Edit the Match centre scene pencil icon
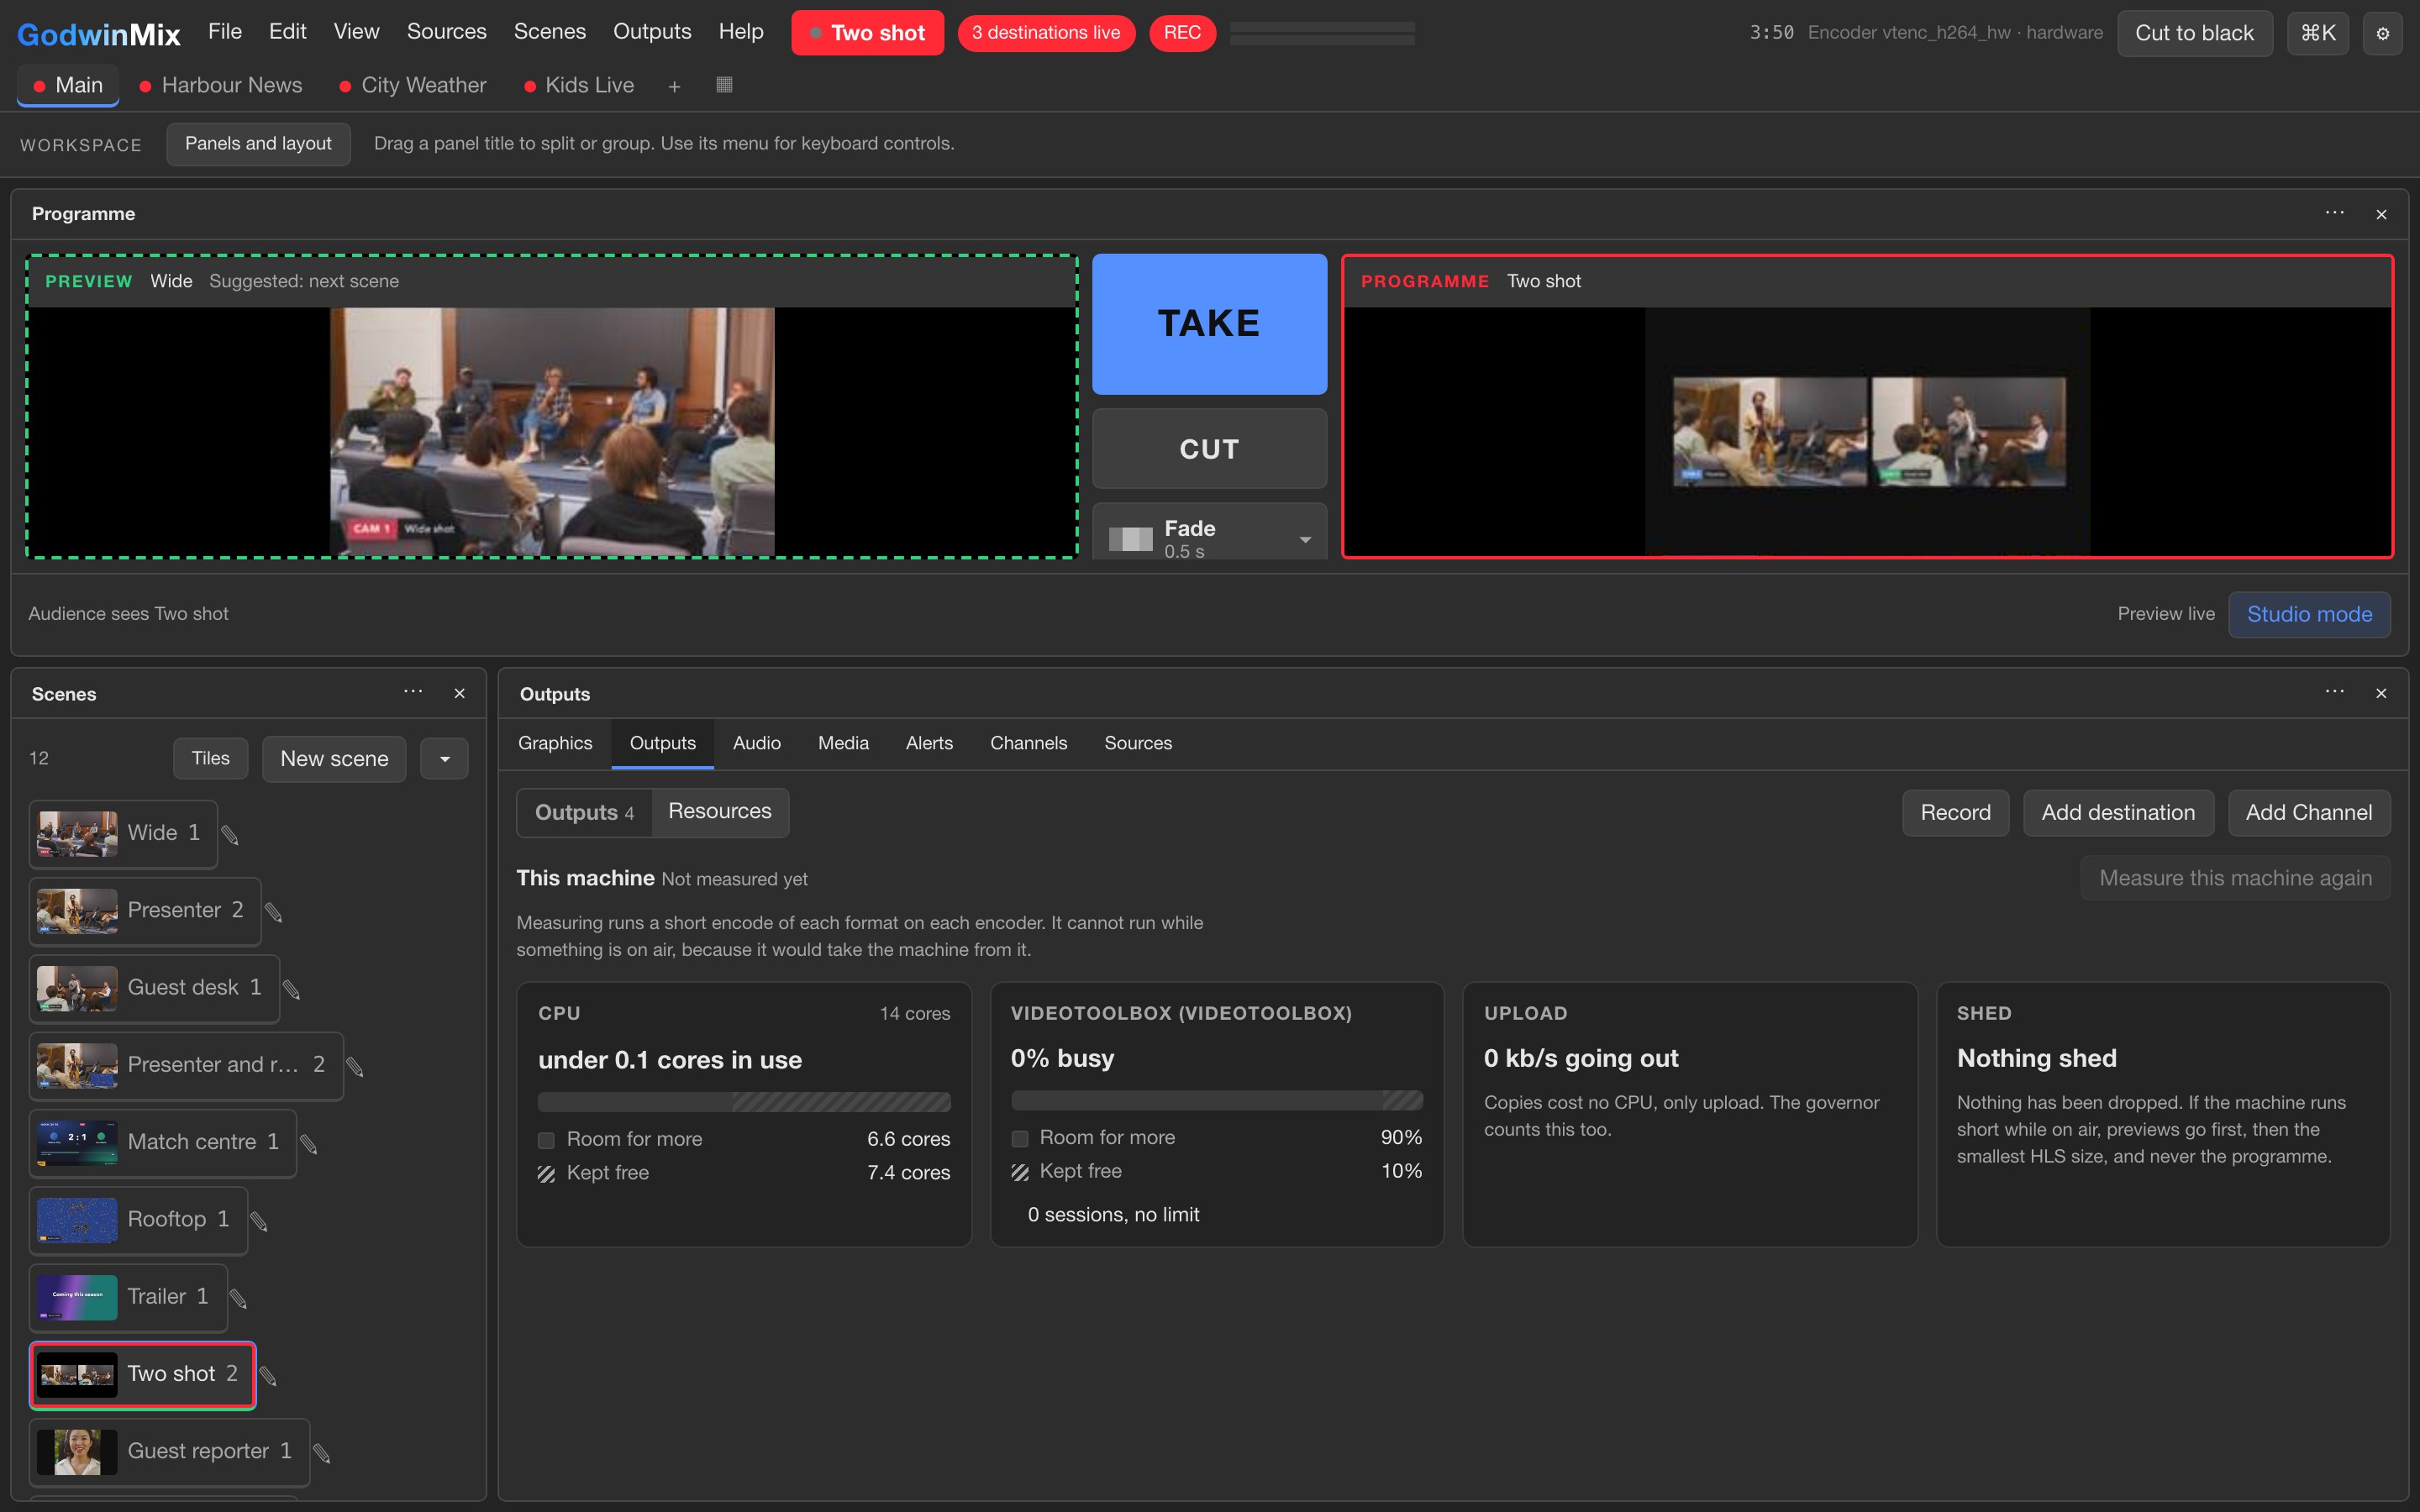 (309, 1144)
